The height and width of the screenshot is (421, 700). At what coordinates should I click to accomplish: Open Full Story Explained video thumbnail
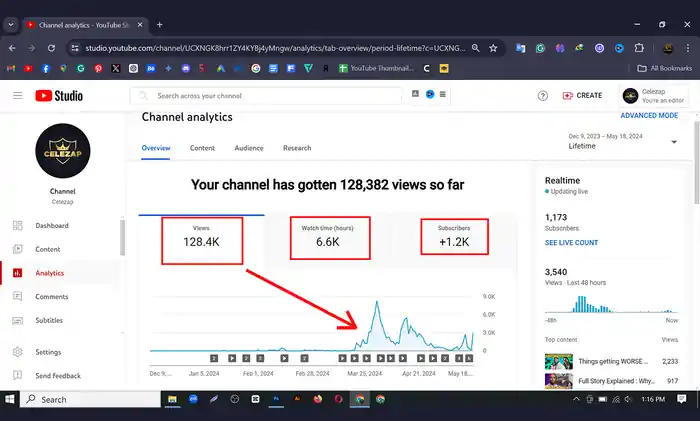click(x=558, y=381)
